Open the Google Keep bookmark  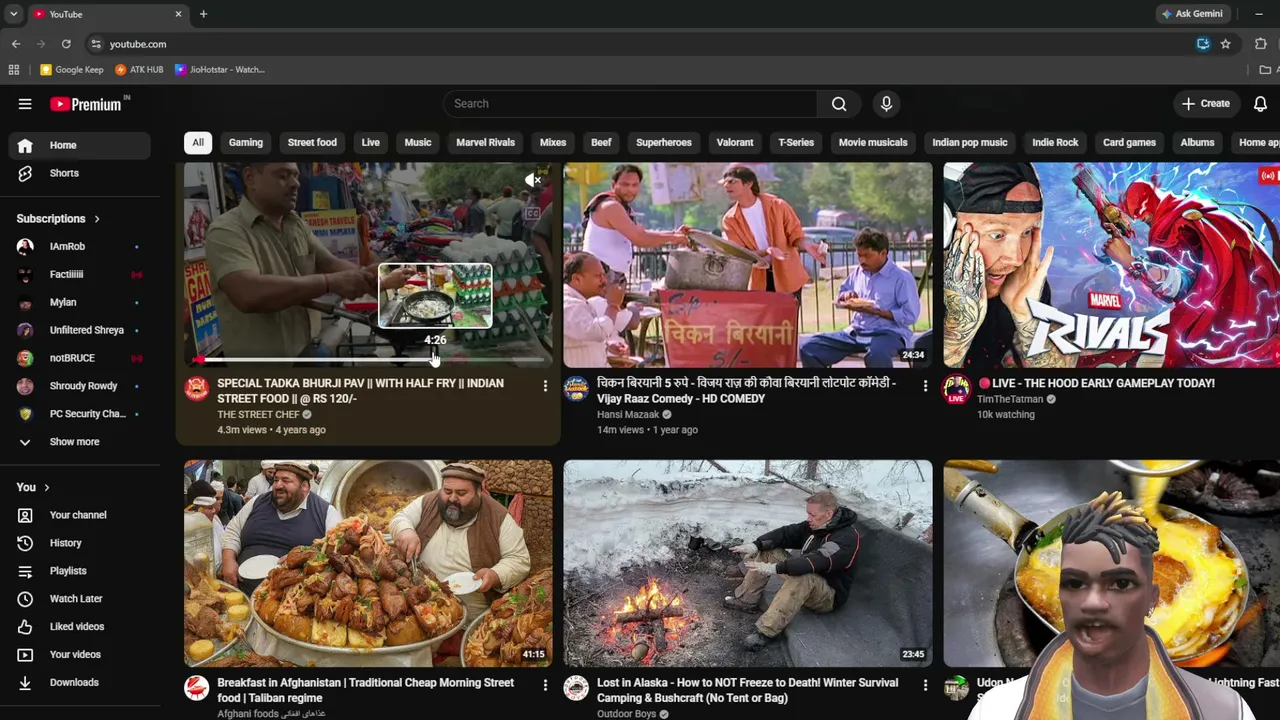(72, 70)
